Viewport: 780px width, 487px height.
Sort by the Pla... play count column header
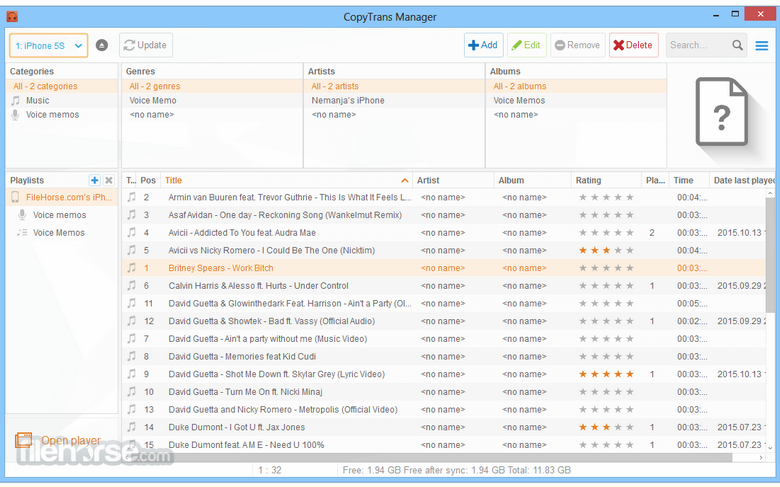coord(655,180)
